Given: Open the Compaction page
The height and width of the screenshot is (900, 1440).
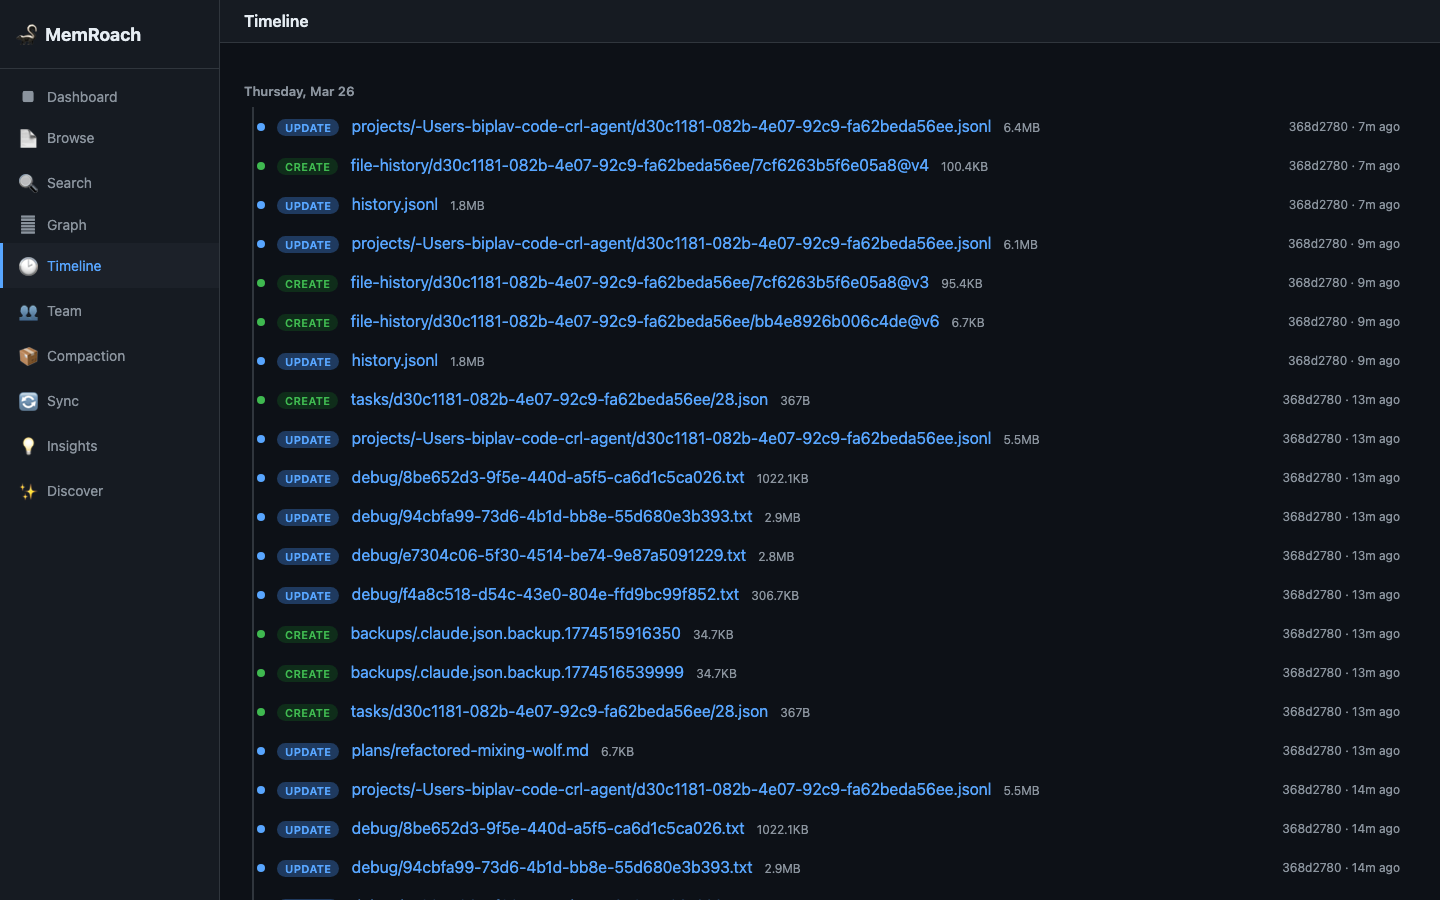Looking at the screenshot, I should (109, 356).
